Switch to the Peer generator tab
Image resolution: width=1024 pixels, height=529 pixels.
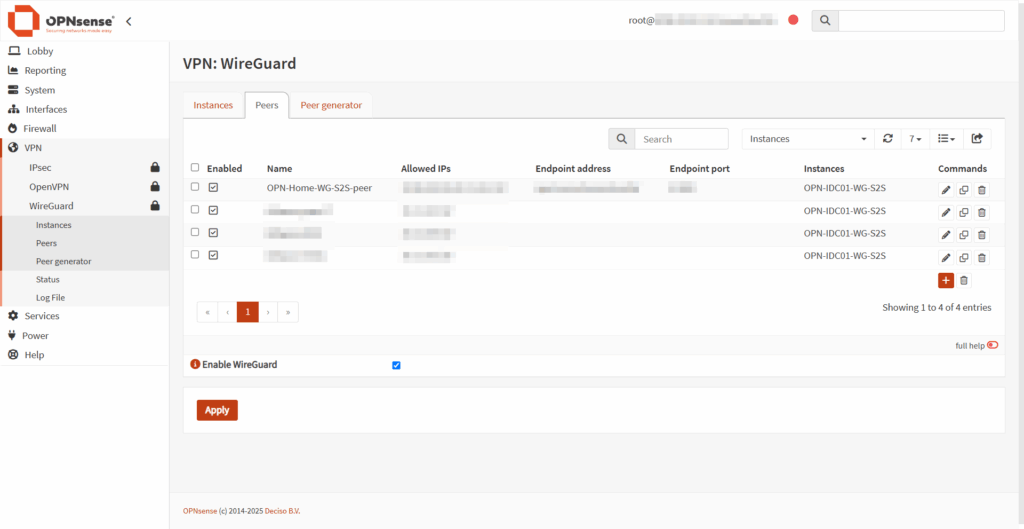[331, 105]
